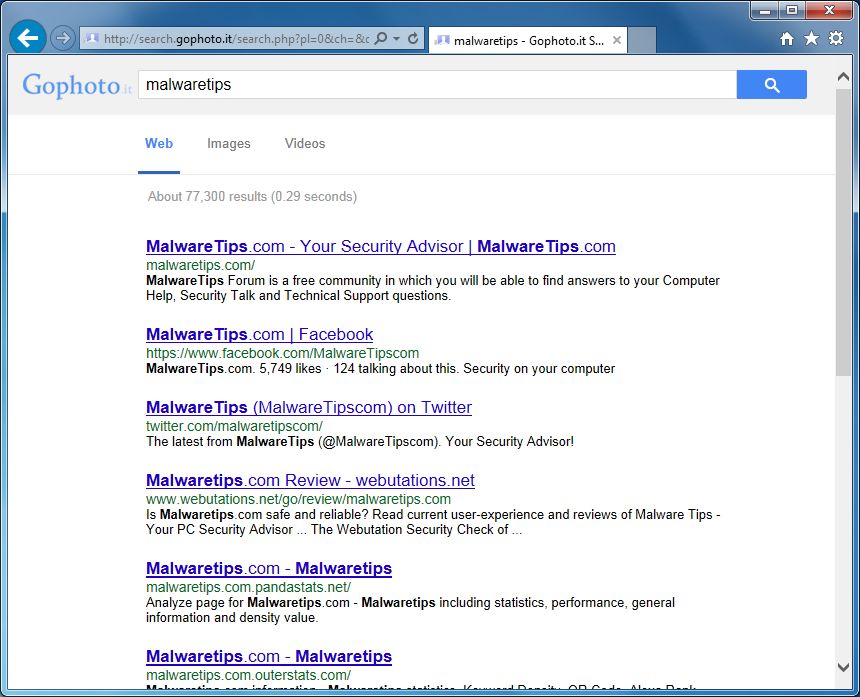
Task: Close the malwaretips - Gophoto.it tab
Action: click(616, 40)
